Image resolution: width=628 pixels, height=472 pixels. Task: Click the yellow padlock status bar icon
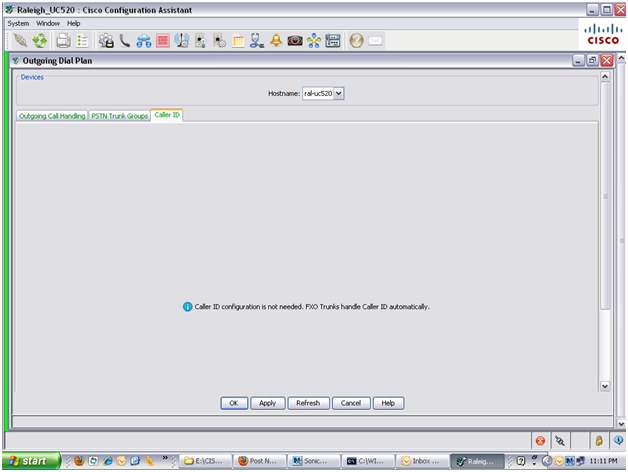pos(599,441)
